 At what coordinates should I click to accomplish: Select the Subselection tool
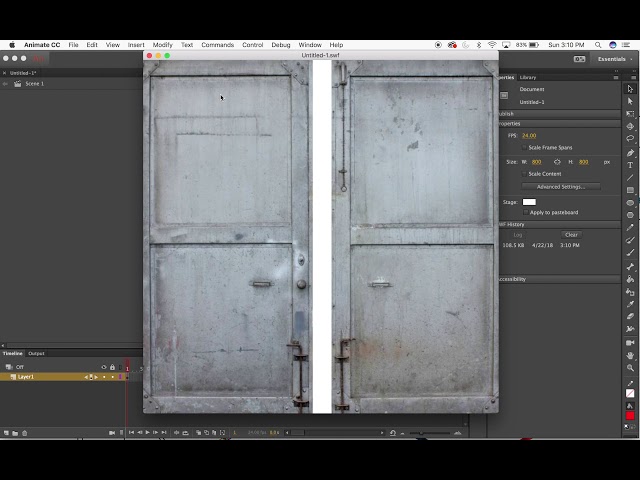[630, 101]
